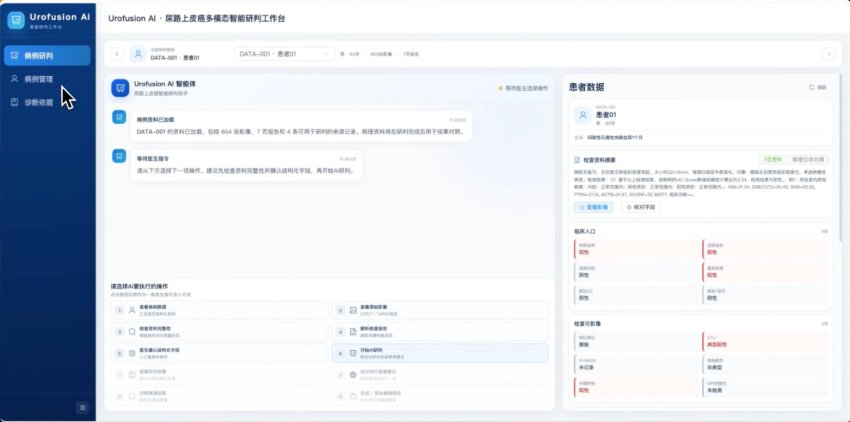
Task: Select the document icon in action 4 解析检查报告
Action: [x=353, y=331]
